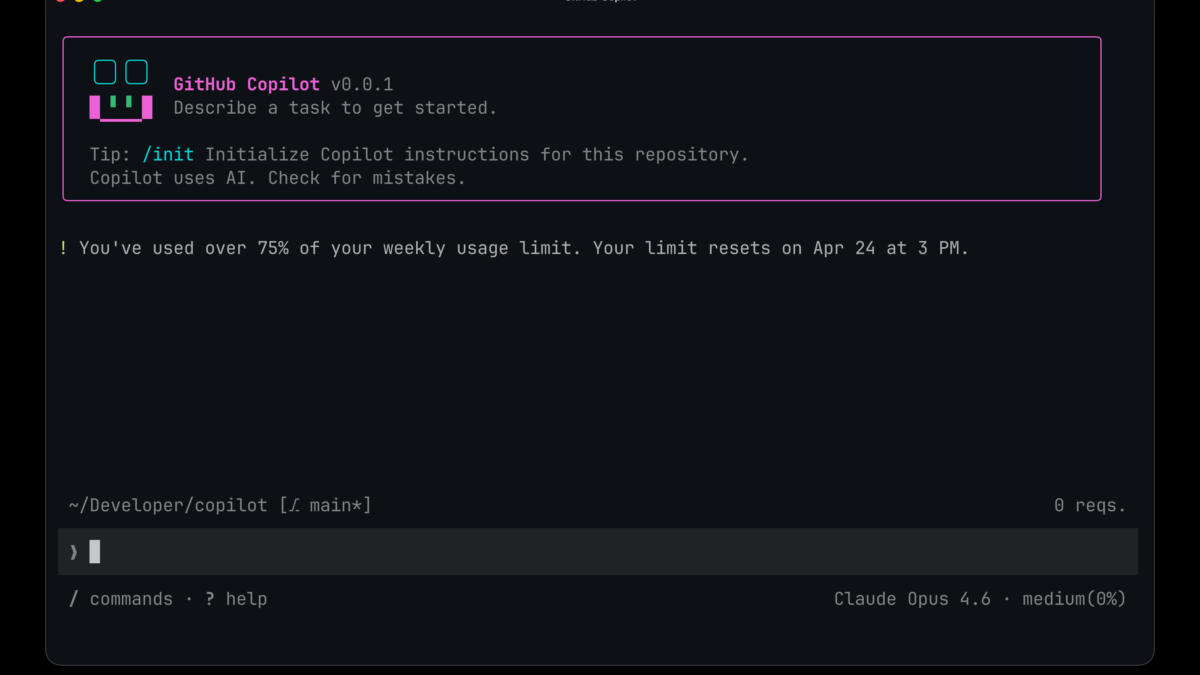Click the help link in status bar
Image resolution: width=1200 pixels, height=675 pixels.
pyautogui.click(x=246, y=598)
